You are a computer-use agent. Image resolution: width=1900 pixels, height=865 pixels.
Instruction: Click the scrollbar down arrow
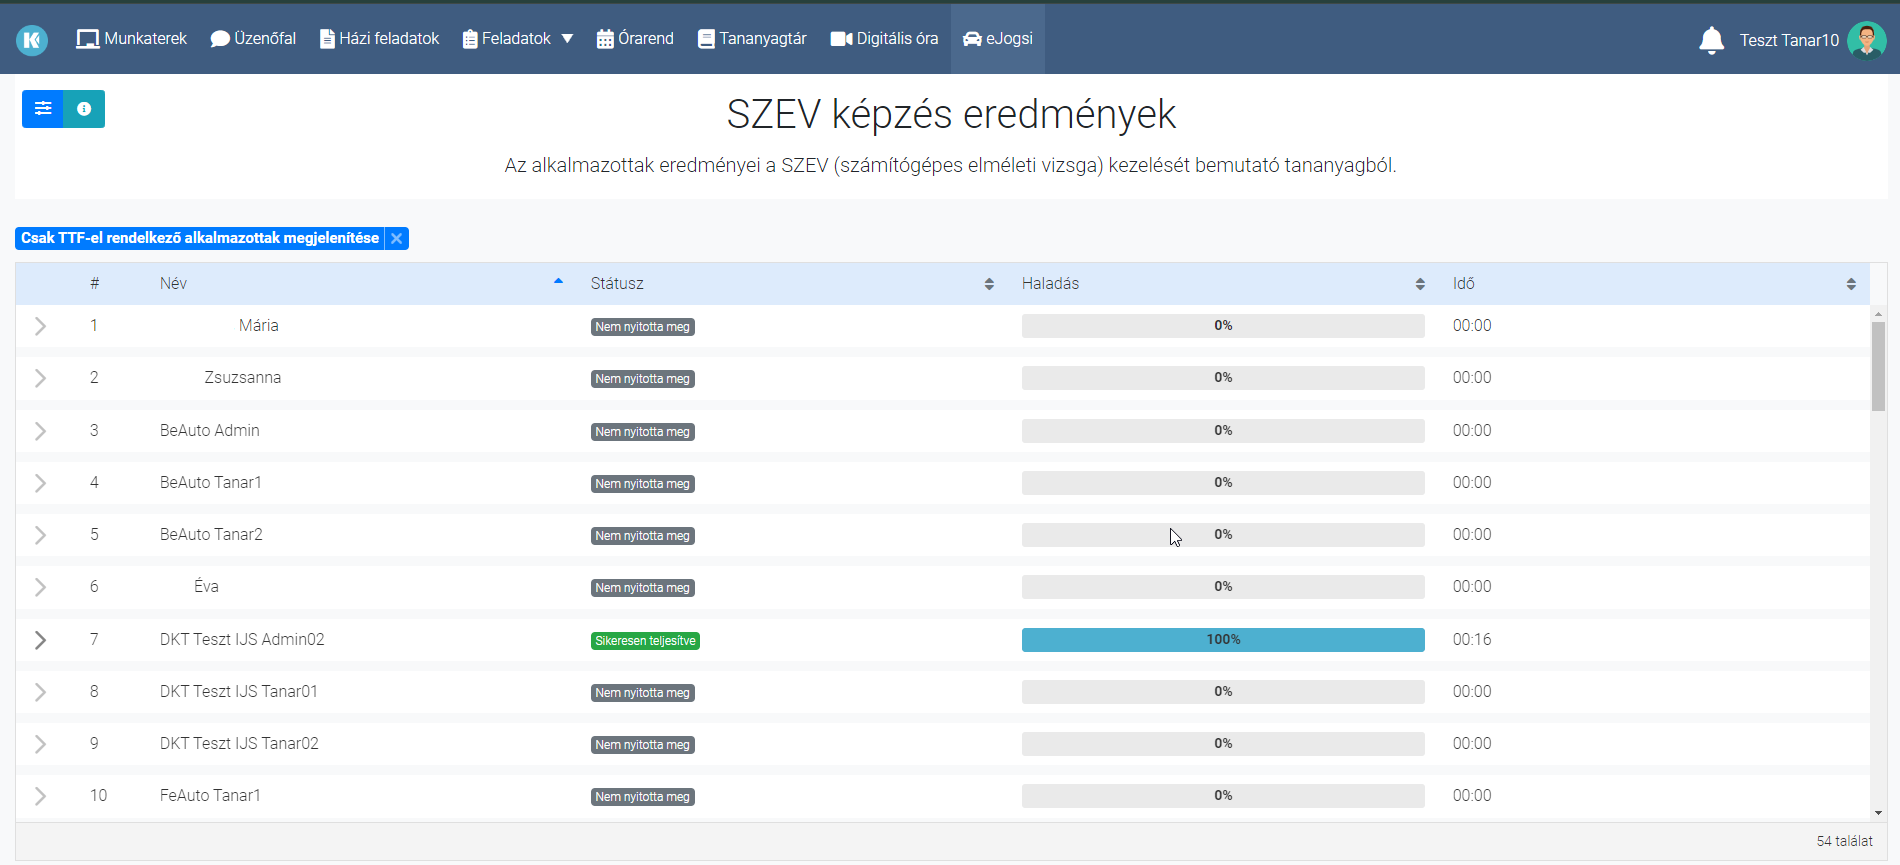[1878, 813]
